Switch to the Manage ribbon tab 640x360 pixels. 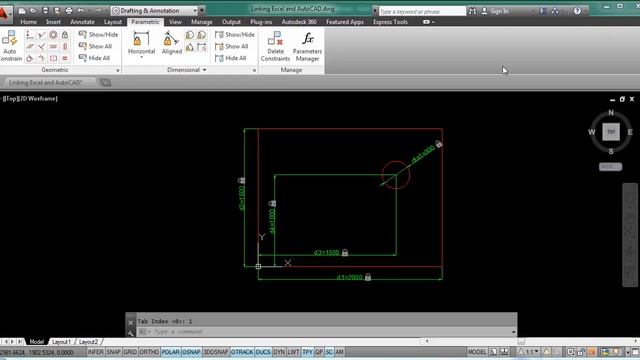(202, 22)
